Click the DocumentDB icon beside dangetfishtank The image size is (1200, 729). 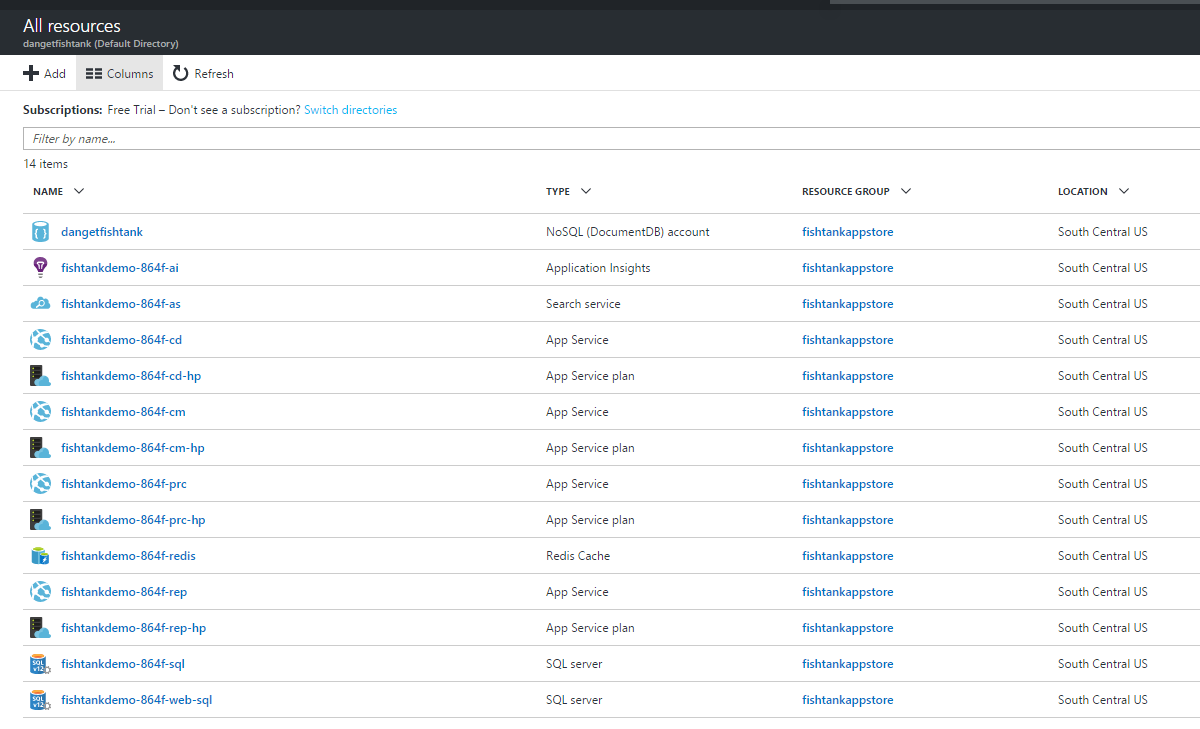(x=40, y=232)
